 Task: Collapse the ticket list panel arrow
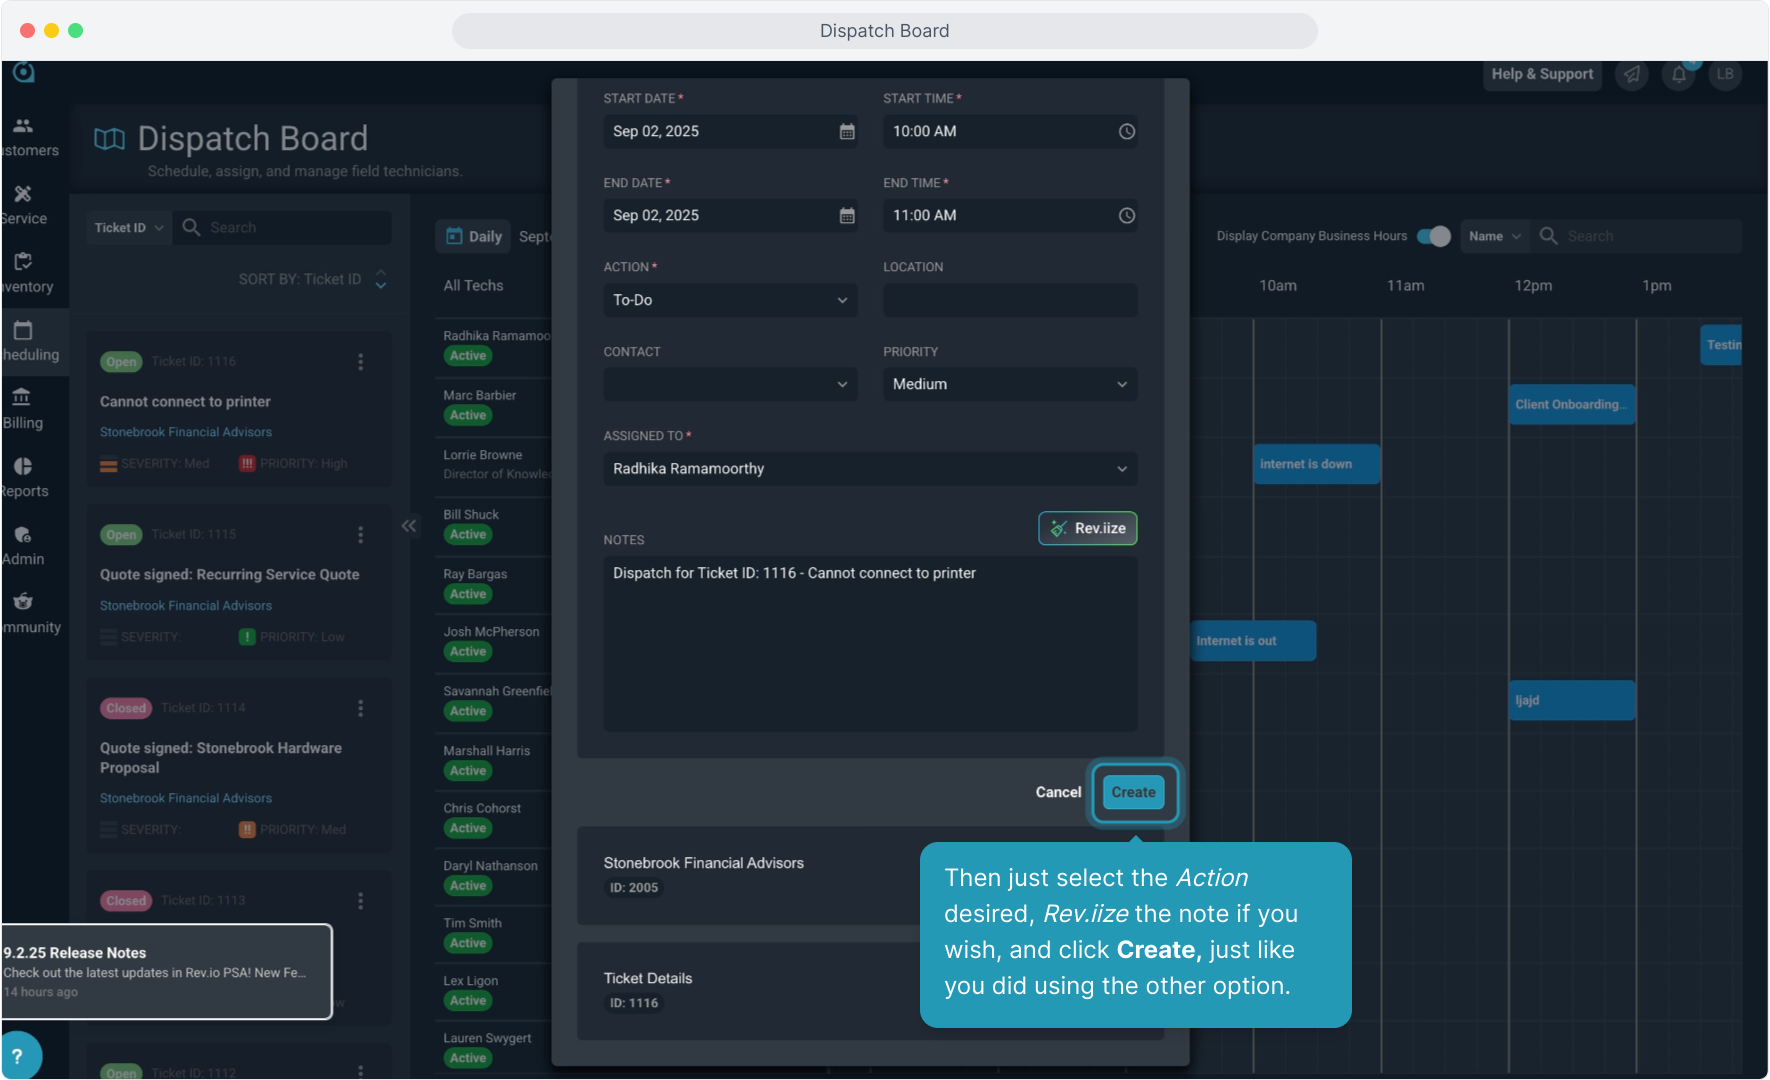pos(409,526)
